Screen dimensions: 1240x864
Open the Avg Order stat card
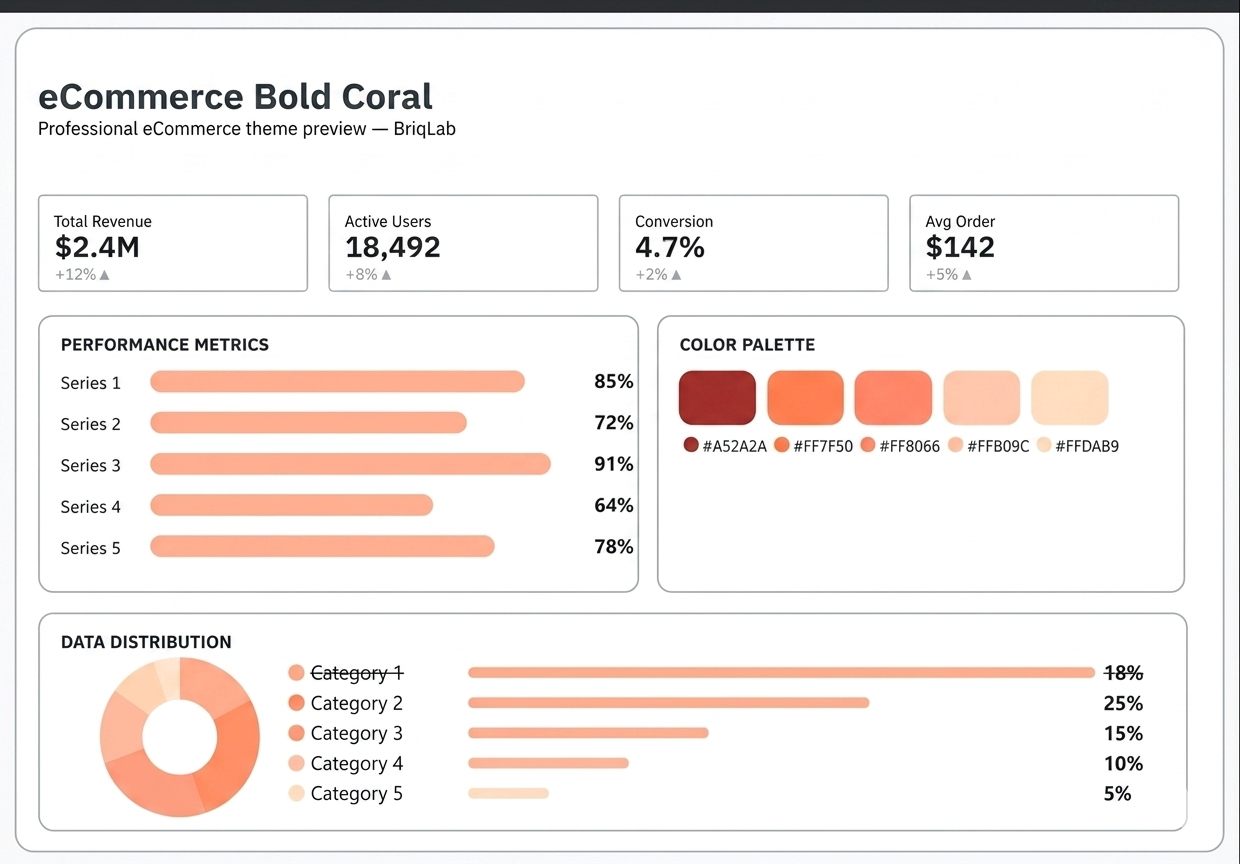click(1044, 243)
